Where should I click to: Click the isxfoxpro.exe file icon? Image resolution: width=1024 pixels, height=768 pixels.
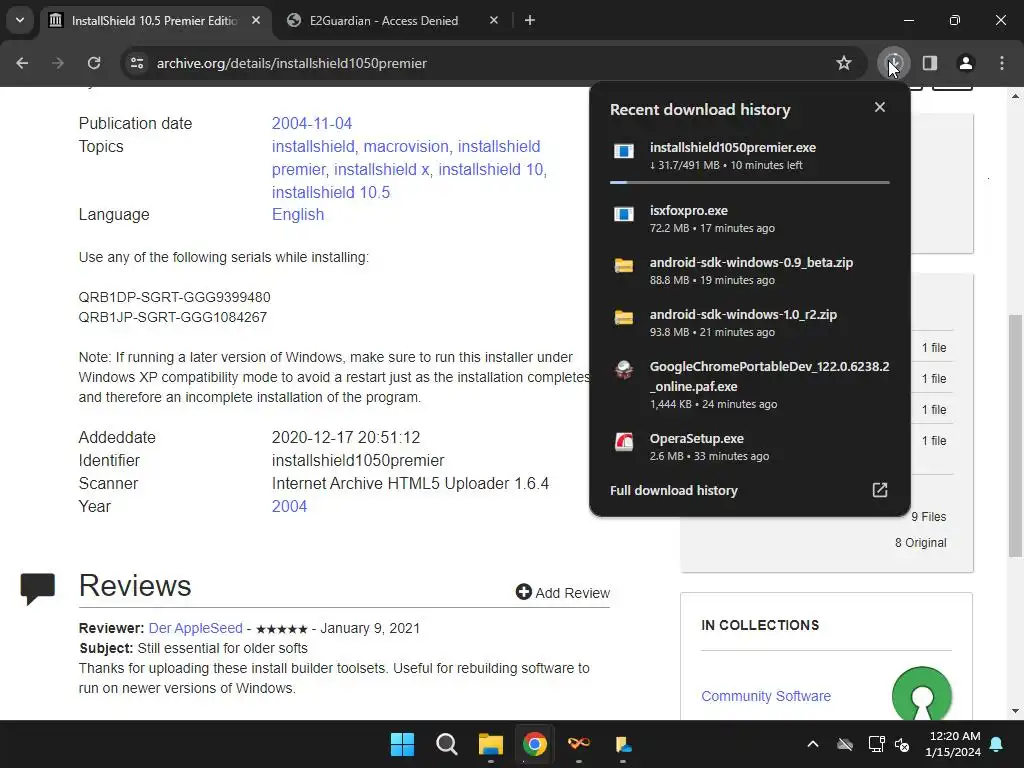coord(624,214)
